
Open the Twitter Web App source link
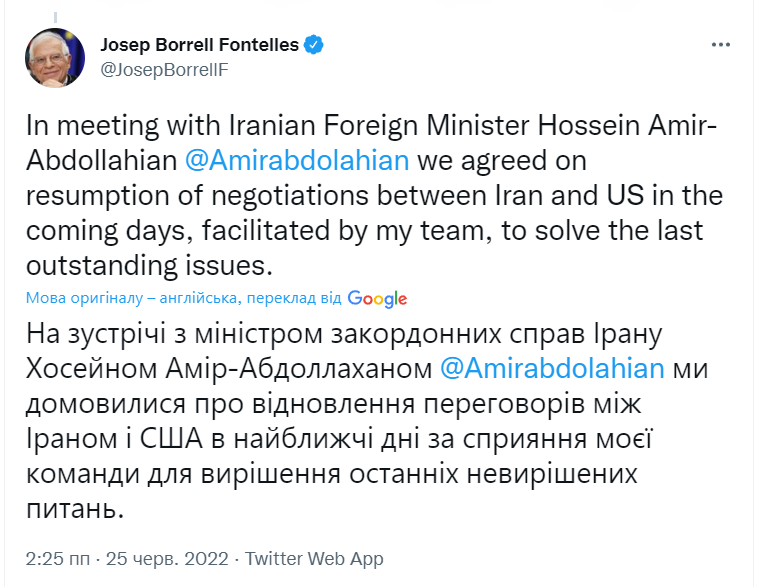pos(314,558)
